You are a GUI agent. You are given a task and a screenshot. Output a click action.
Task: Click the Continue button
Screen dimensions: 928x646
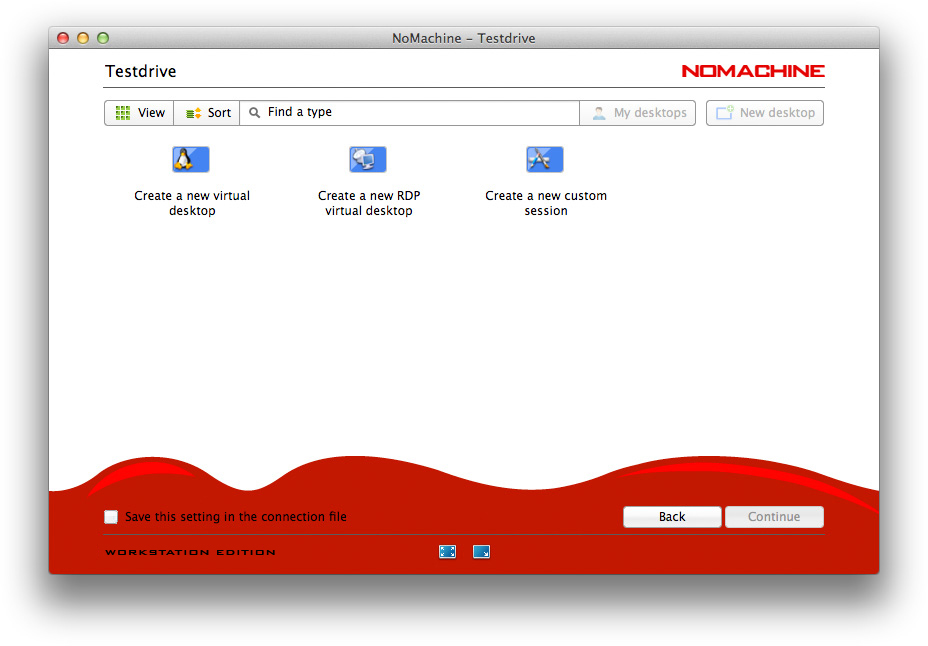[774, 516]
